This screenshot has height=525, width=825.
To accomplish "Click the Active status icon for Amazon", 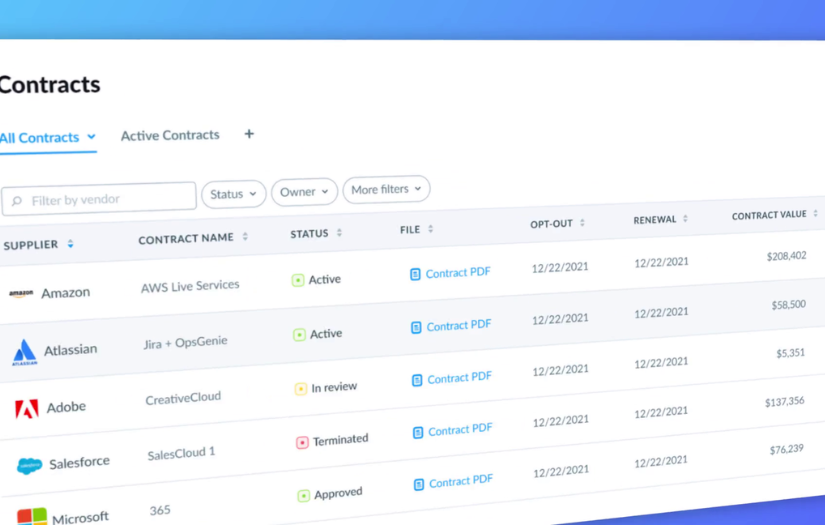I will tap(298, 280).
